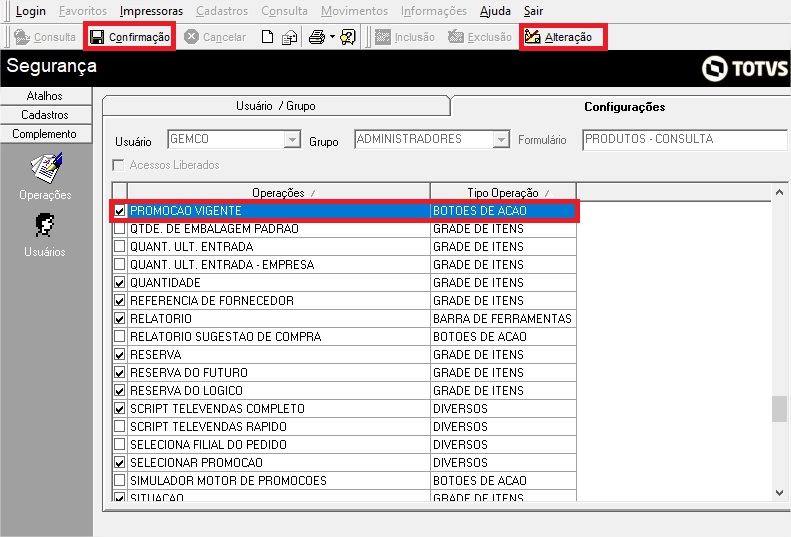791x537 pixels.
Task: Select the SCRIPT TELEVENDAS COMPLETO row's DIVERSOS cell
Action: tap(503, 408)
